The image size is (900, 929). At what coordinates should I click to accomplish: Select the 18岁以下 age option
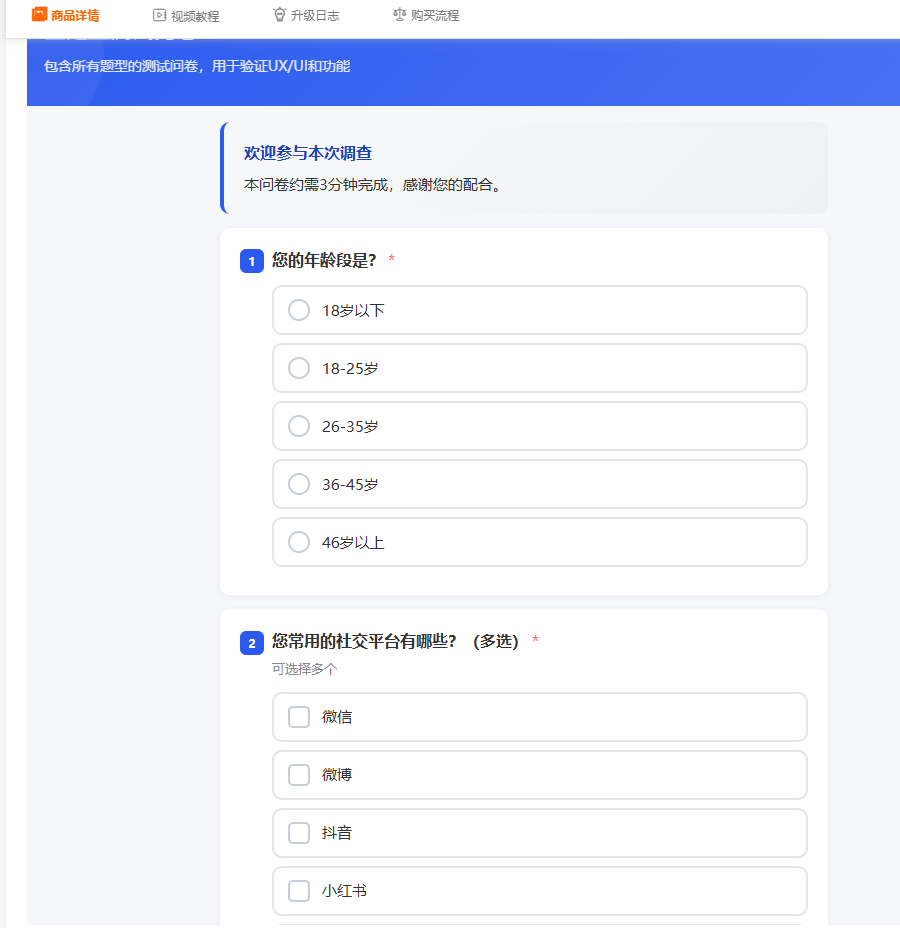coord(299,310)
